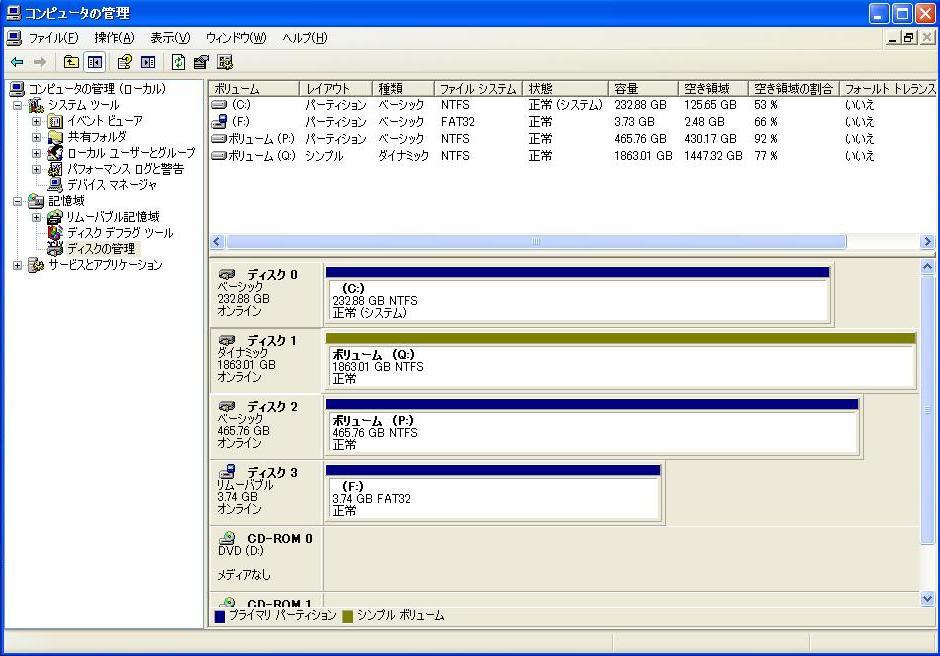Screen dimensions: 940x656
Task: Open the 操作(A) menu
Action: tap(114, 38)
